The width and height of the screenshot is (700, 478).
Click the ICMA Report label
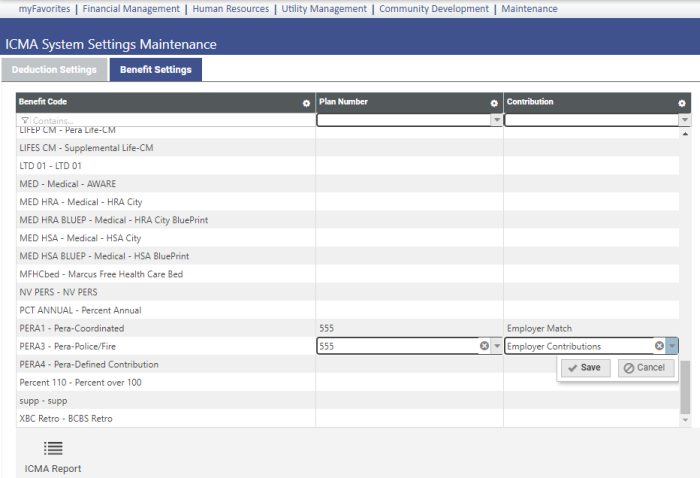(x=53, y=469)
